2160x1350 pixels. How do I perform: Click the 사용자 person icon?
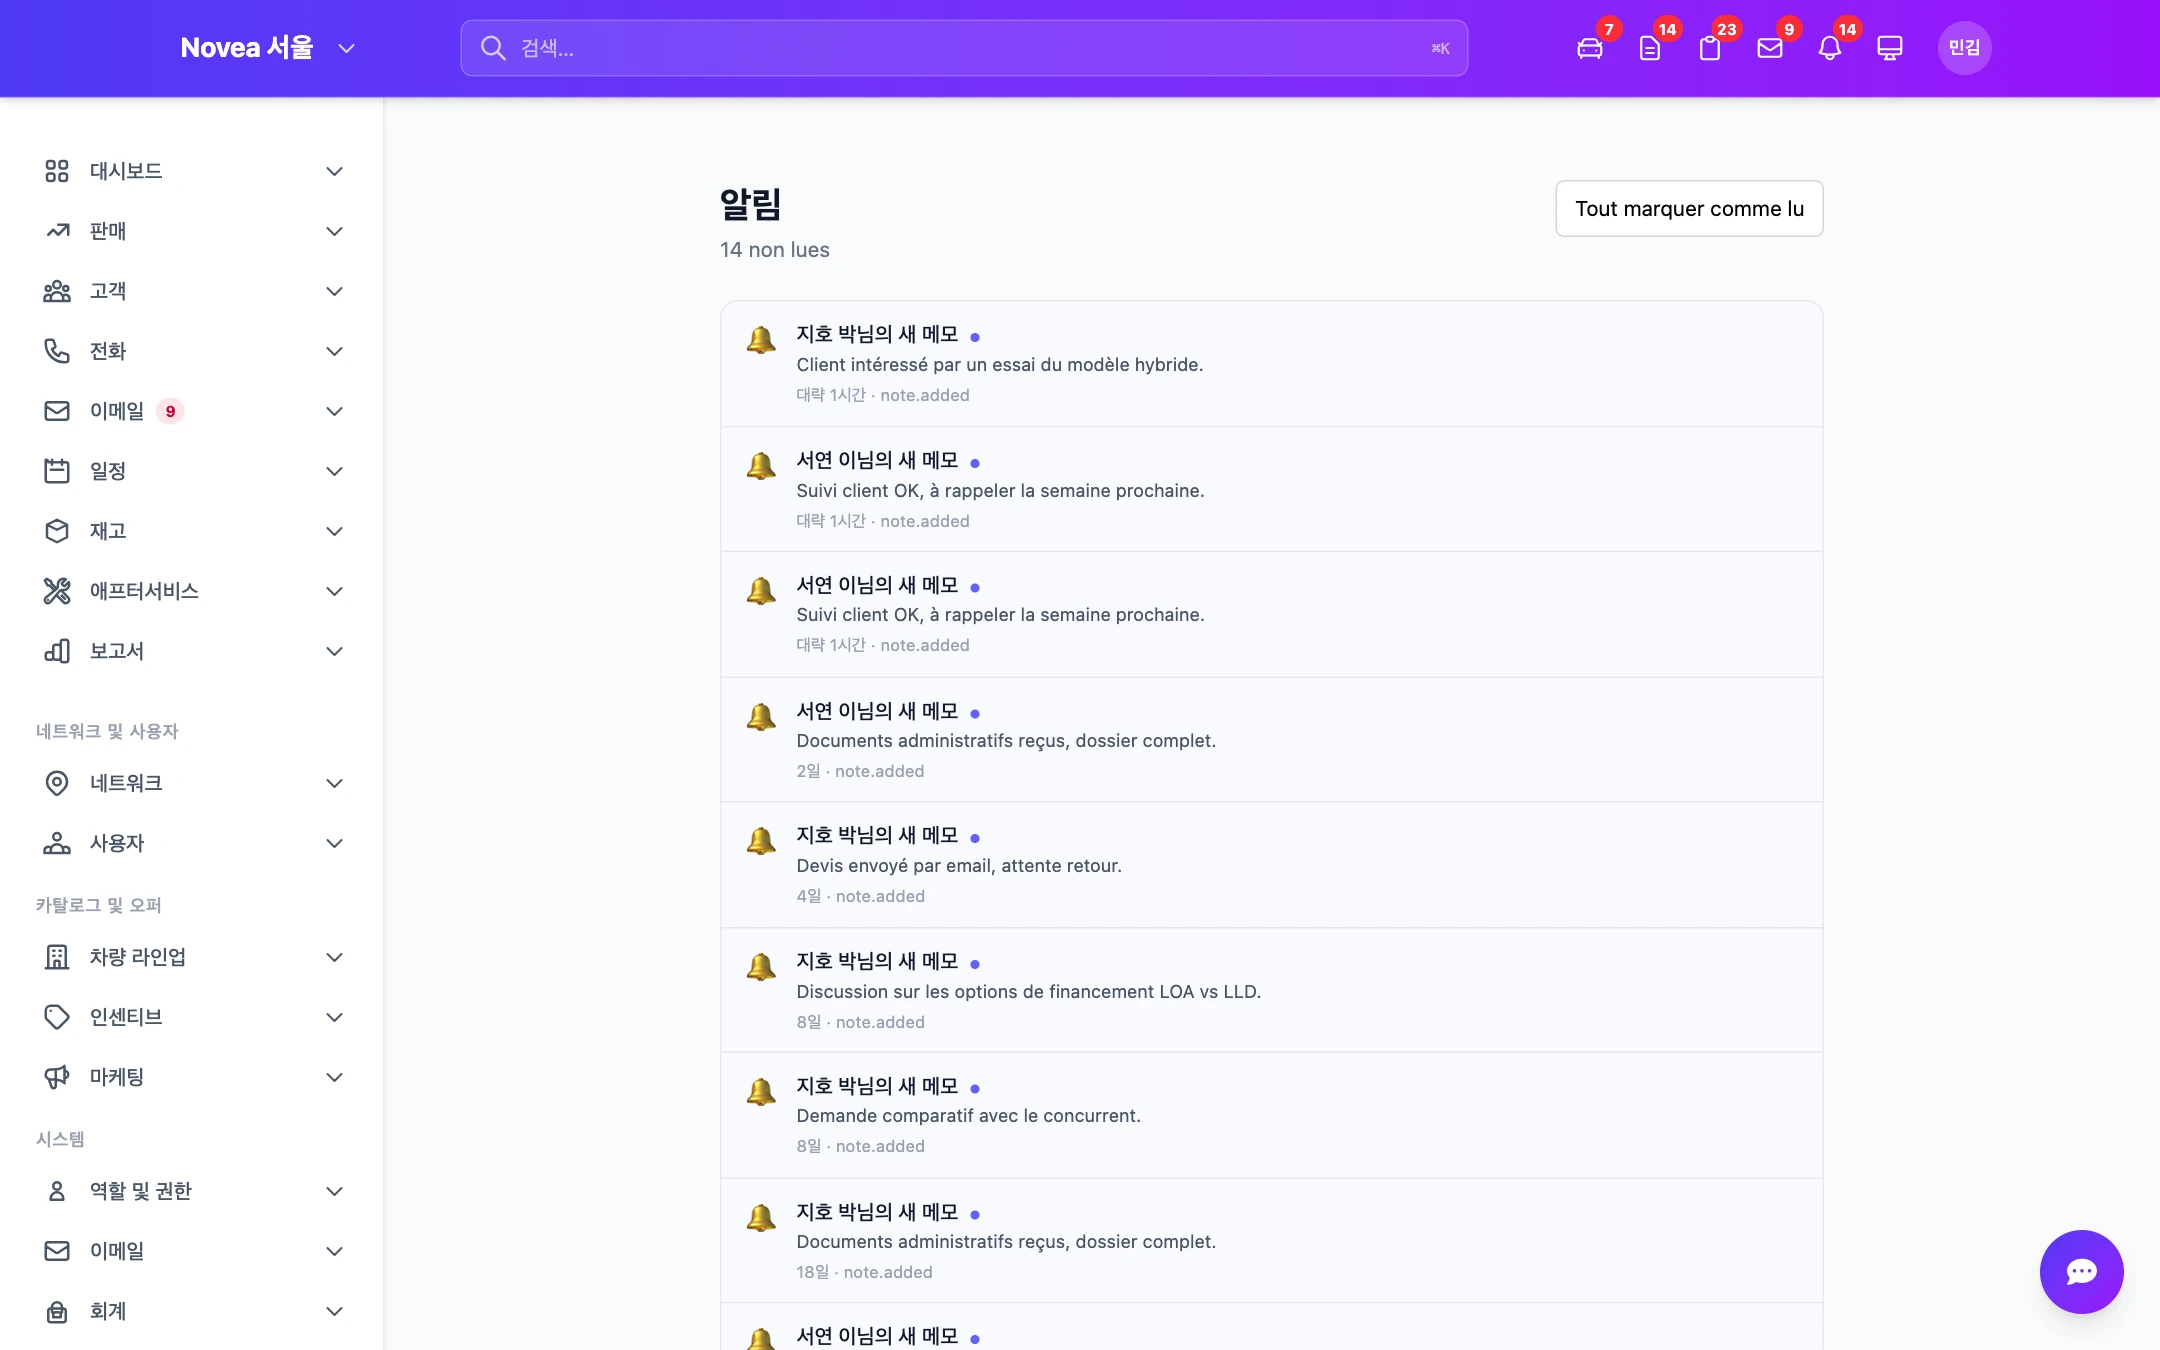(x=57, y=843)
